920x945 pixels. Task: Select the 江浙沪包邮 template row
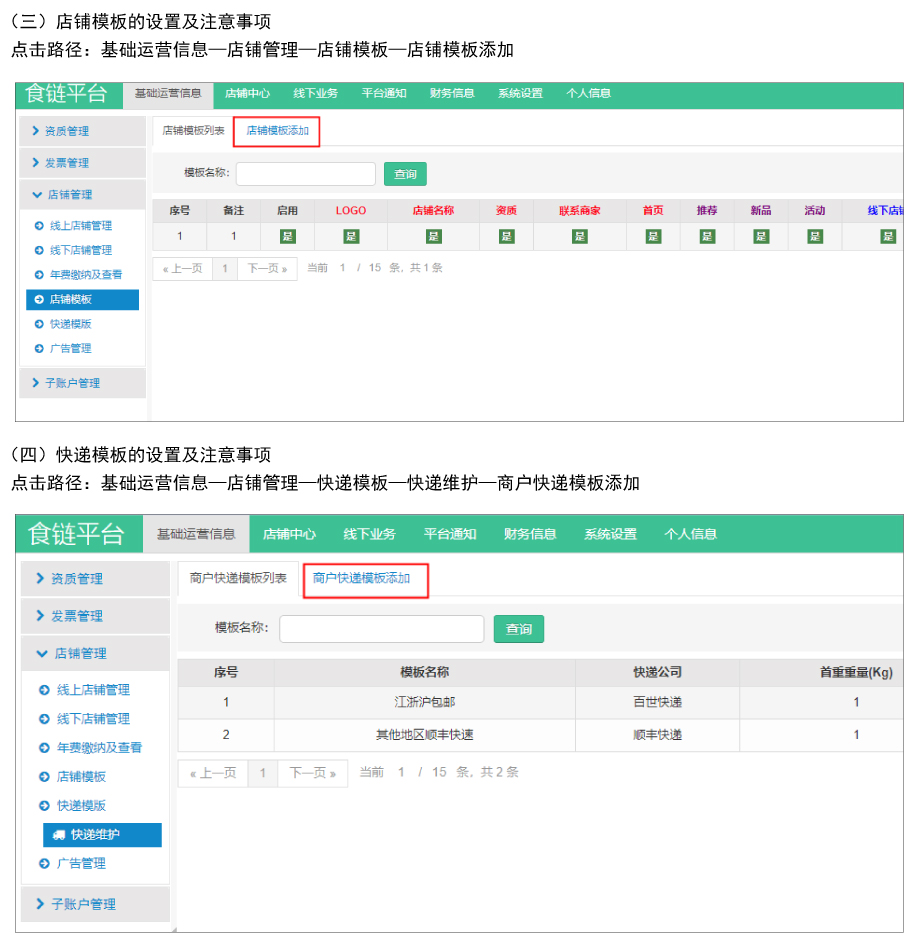coord(424,703)
